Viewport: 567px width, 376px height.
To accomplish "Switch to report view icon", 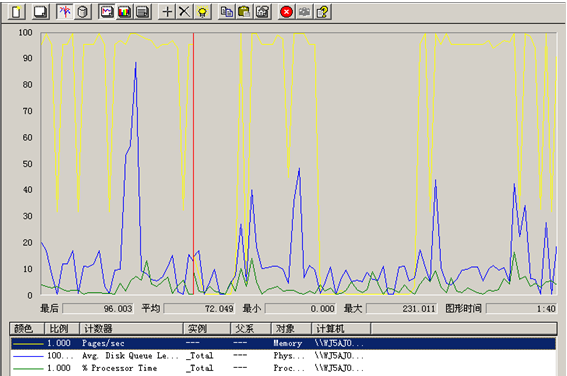I will point(142,12).
